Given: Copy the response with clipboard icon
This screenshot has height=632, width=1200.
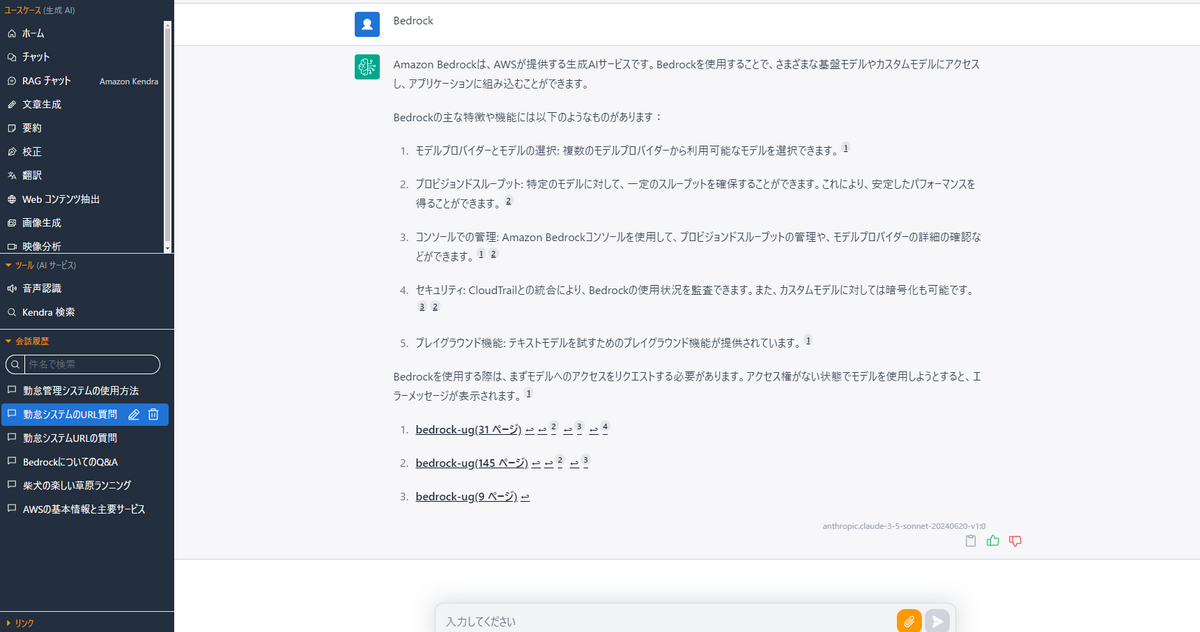Looking at the screenshot, I should coord(971,541).
